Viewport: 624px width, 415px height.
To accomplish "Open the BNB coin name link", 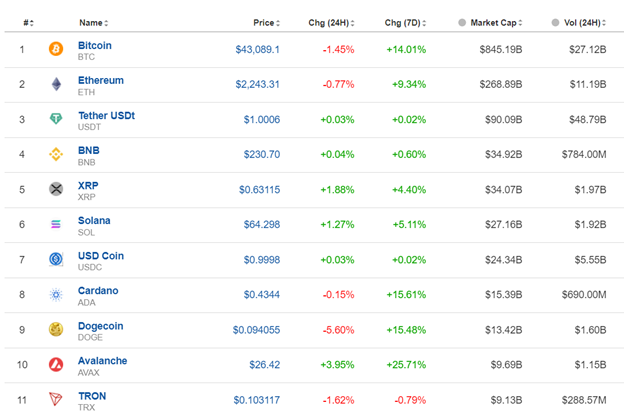I will [89, 150].
